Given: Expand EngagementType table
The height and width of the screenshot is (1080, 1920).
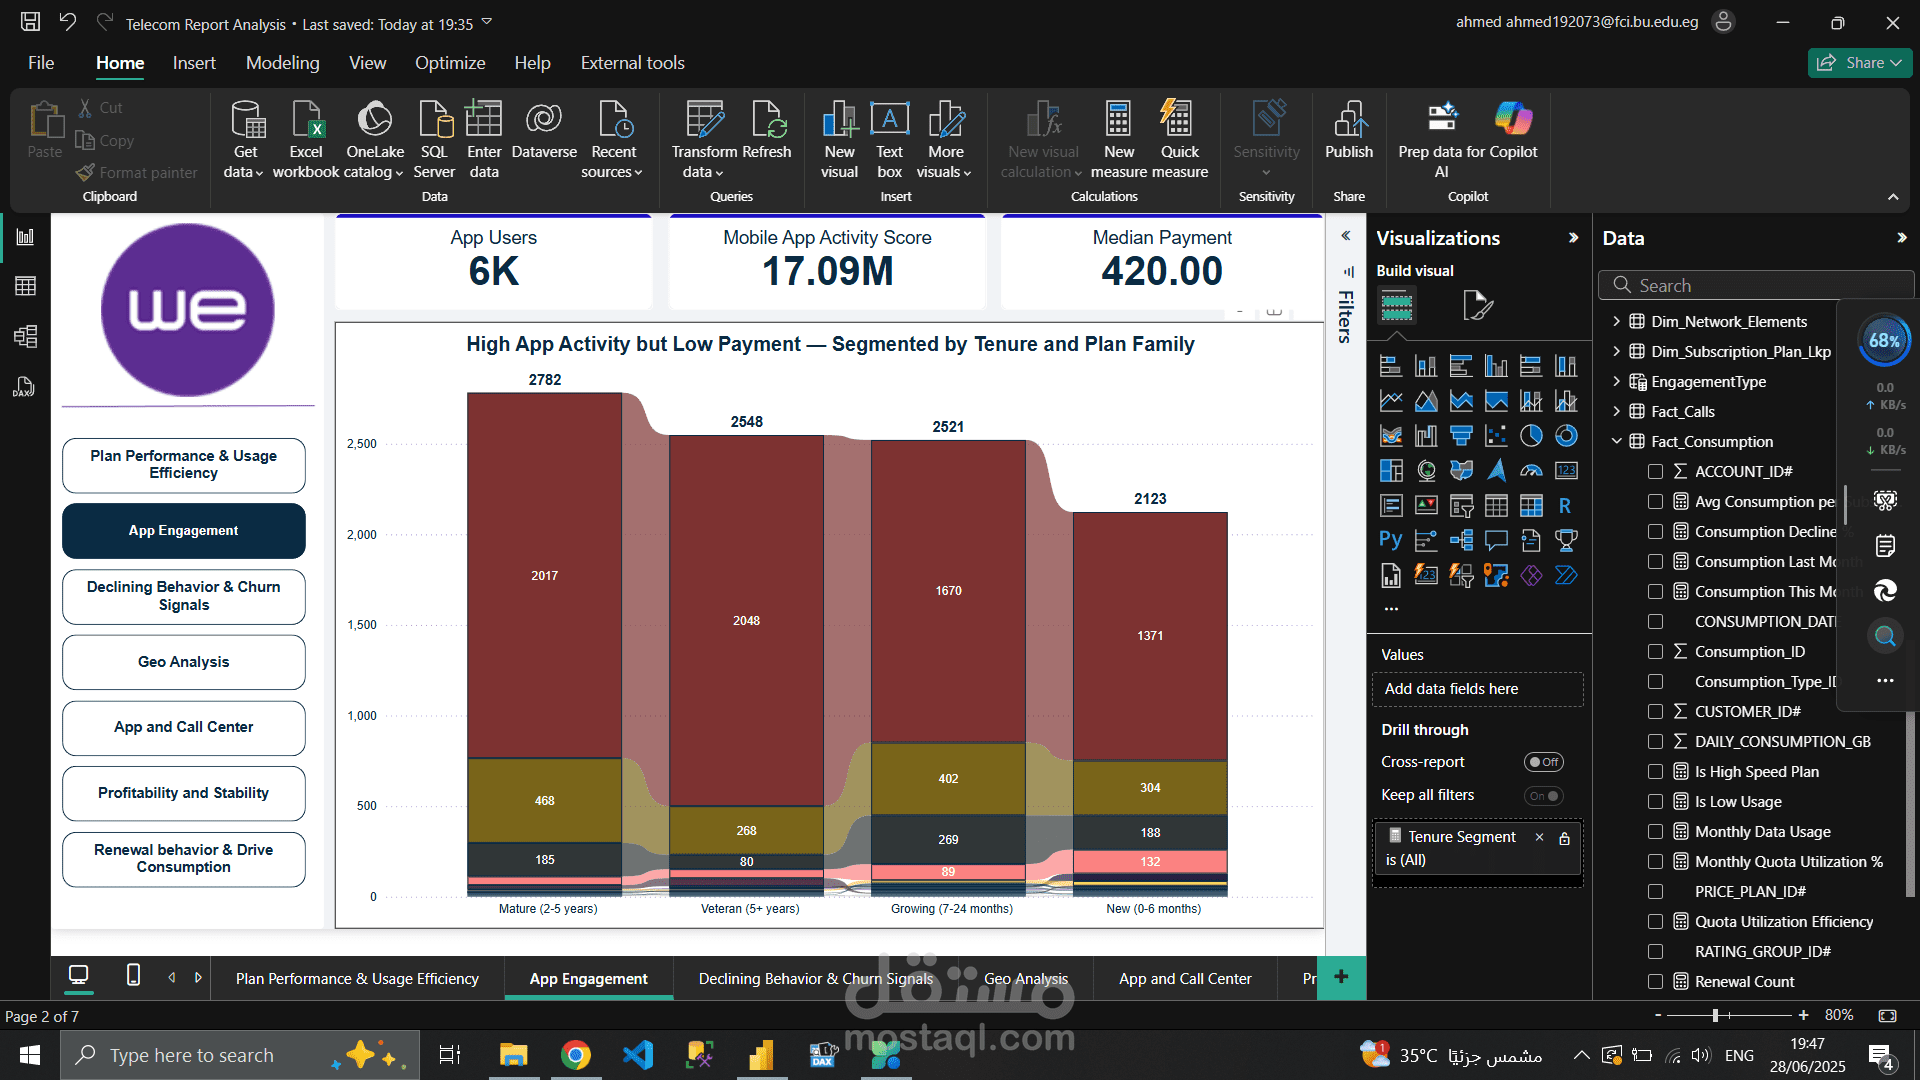Looking at the screenshot, I should coord(1616,381).
